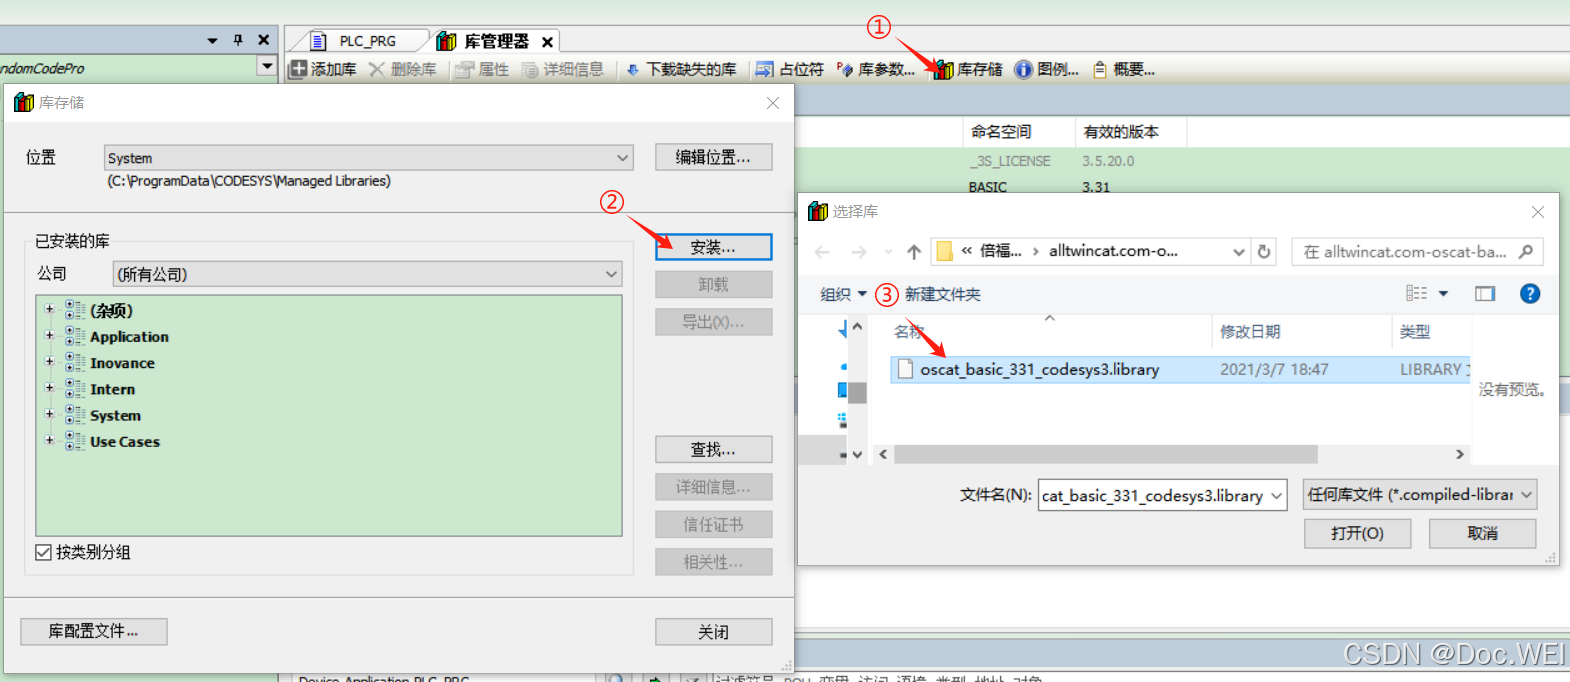Expand the Use Cases library category
Image resolution: width=1570 pixels, height=682 pixels.
pos(49,439)
